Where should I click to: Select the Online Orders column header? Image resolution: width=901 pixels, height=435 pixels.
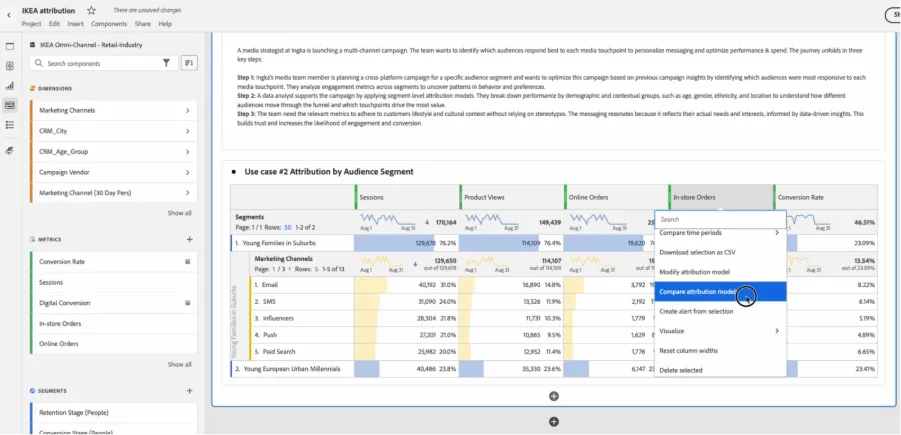pos(616,197)
